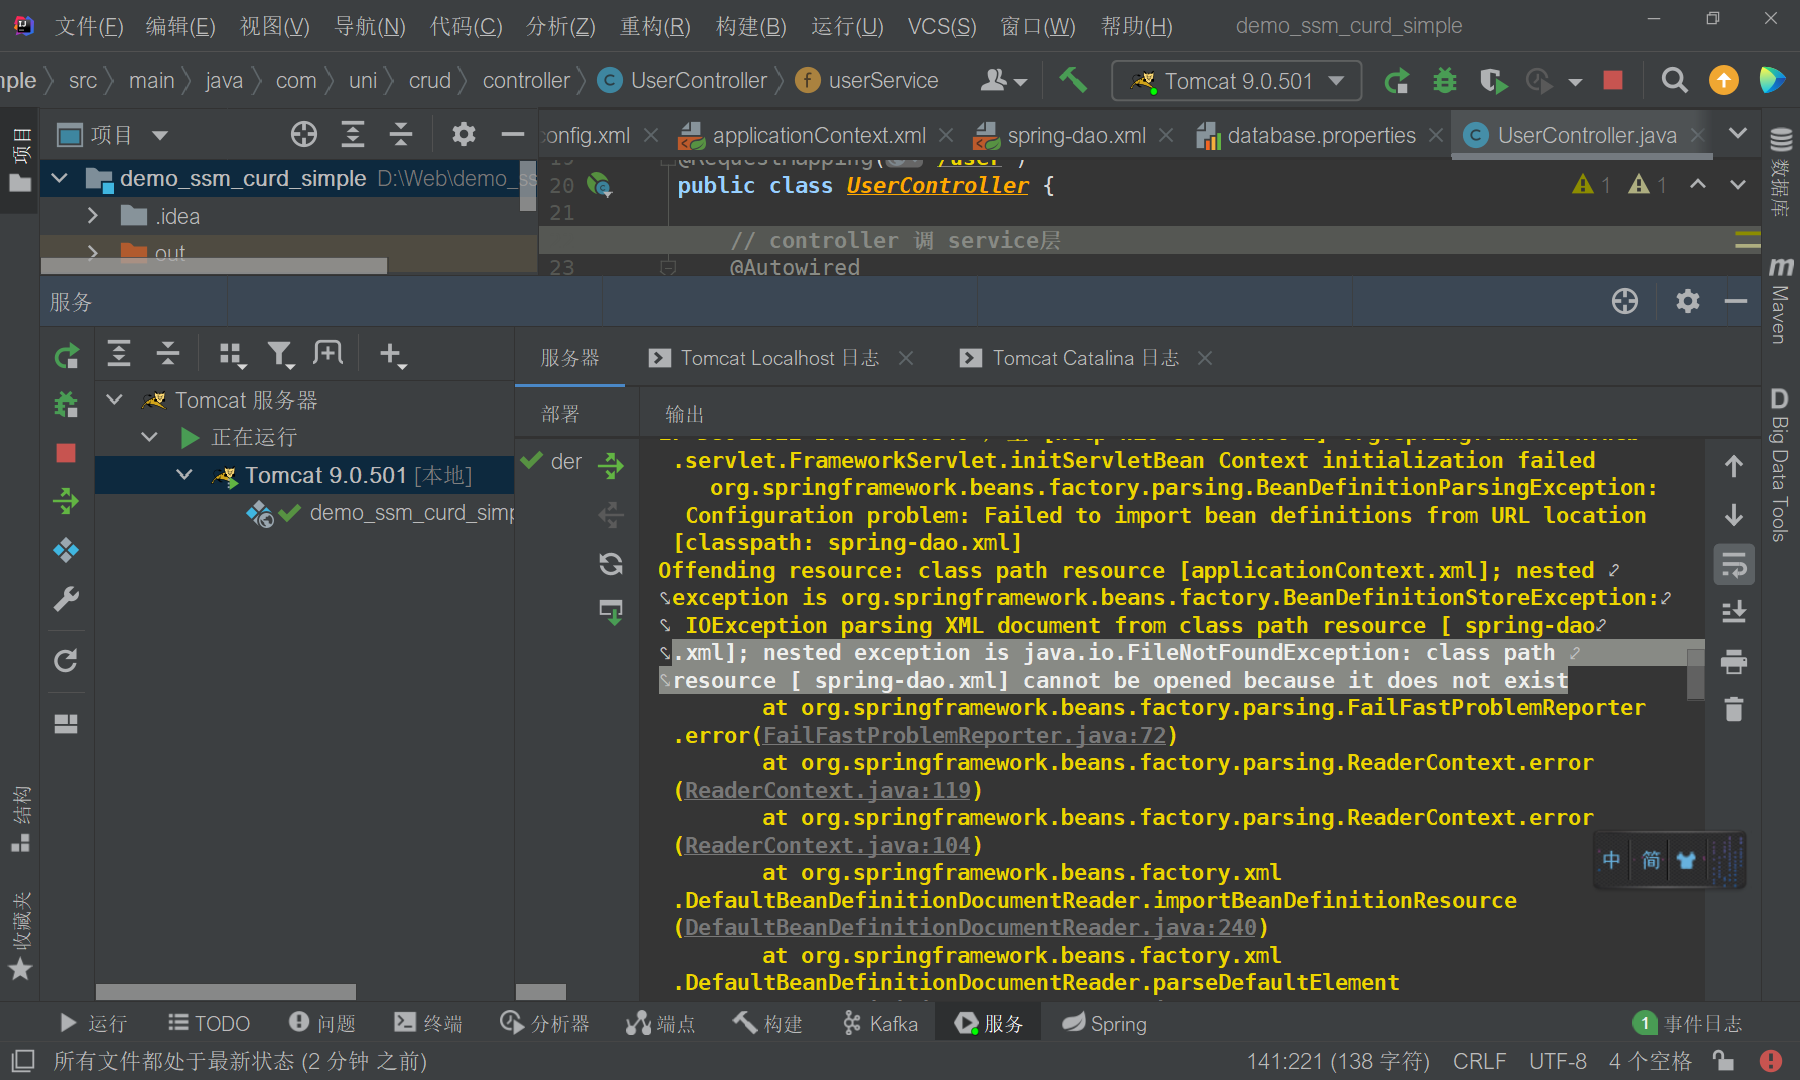Viewport: 1800px width, 1080px height.
Task: Open VCS menu
Action: pos(941,26)
